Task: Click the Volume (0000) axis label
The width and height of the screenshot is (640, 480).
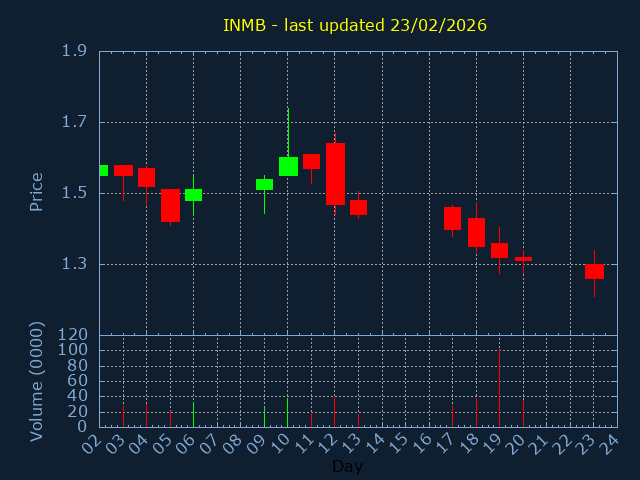Action: click(37, 381)
